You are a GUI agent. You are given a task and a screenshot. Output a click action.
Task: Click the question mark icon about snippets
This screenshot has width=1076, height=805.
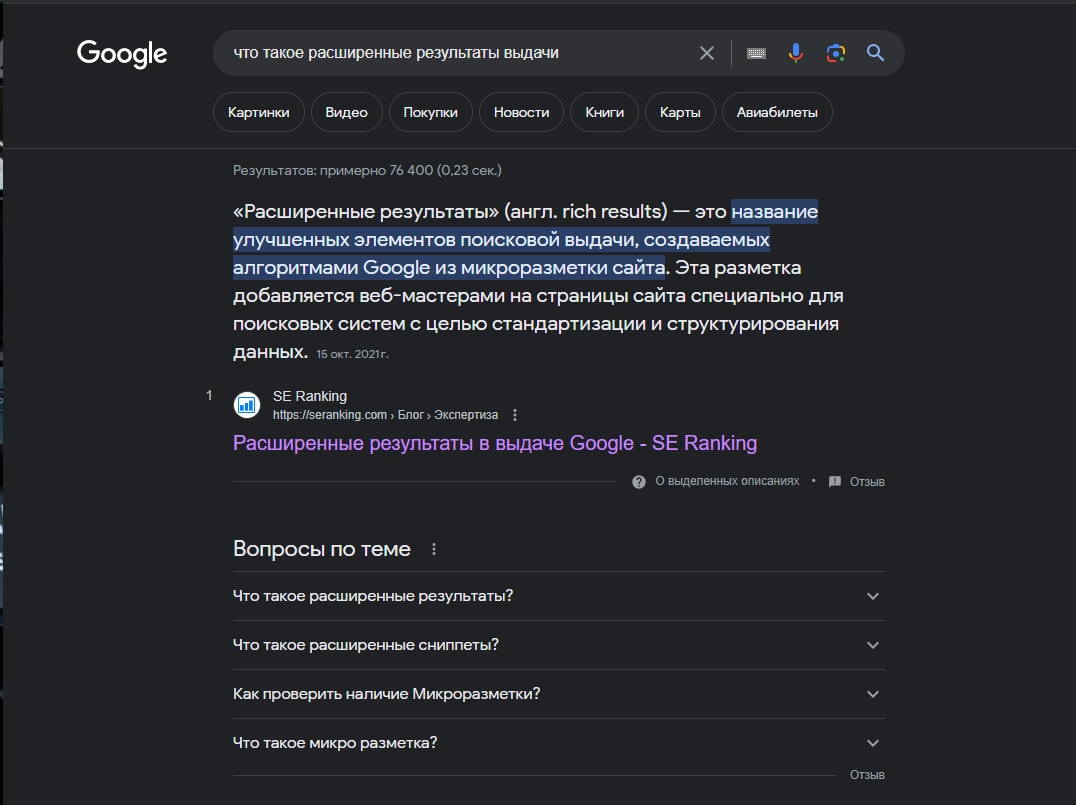638,482
